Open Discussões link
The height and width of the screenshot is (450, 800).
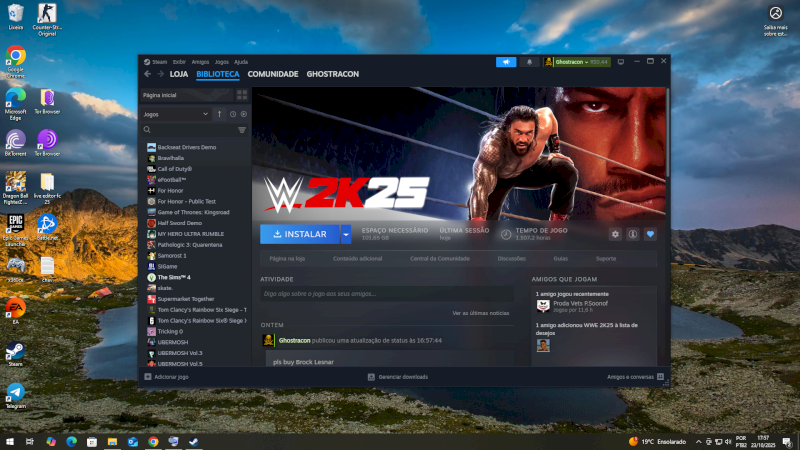coord(512,259)
